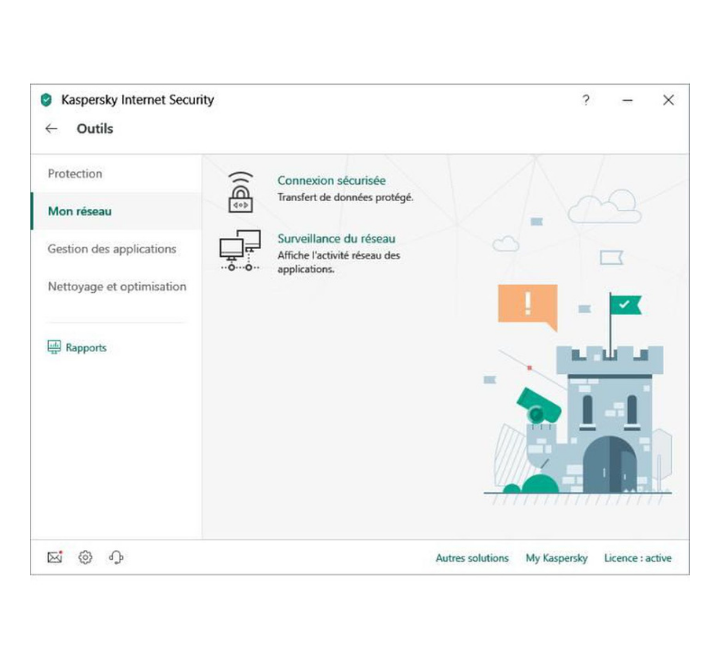Click the Surveillance du réseau computers icon
The height and width of the screenshot is (660, 720).
tap(240, 251)
